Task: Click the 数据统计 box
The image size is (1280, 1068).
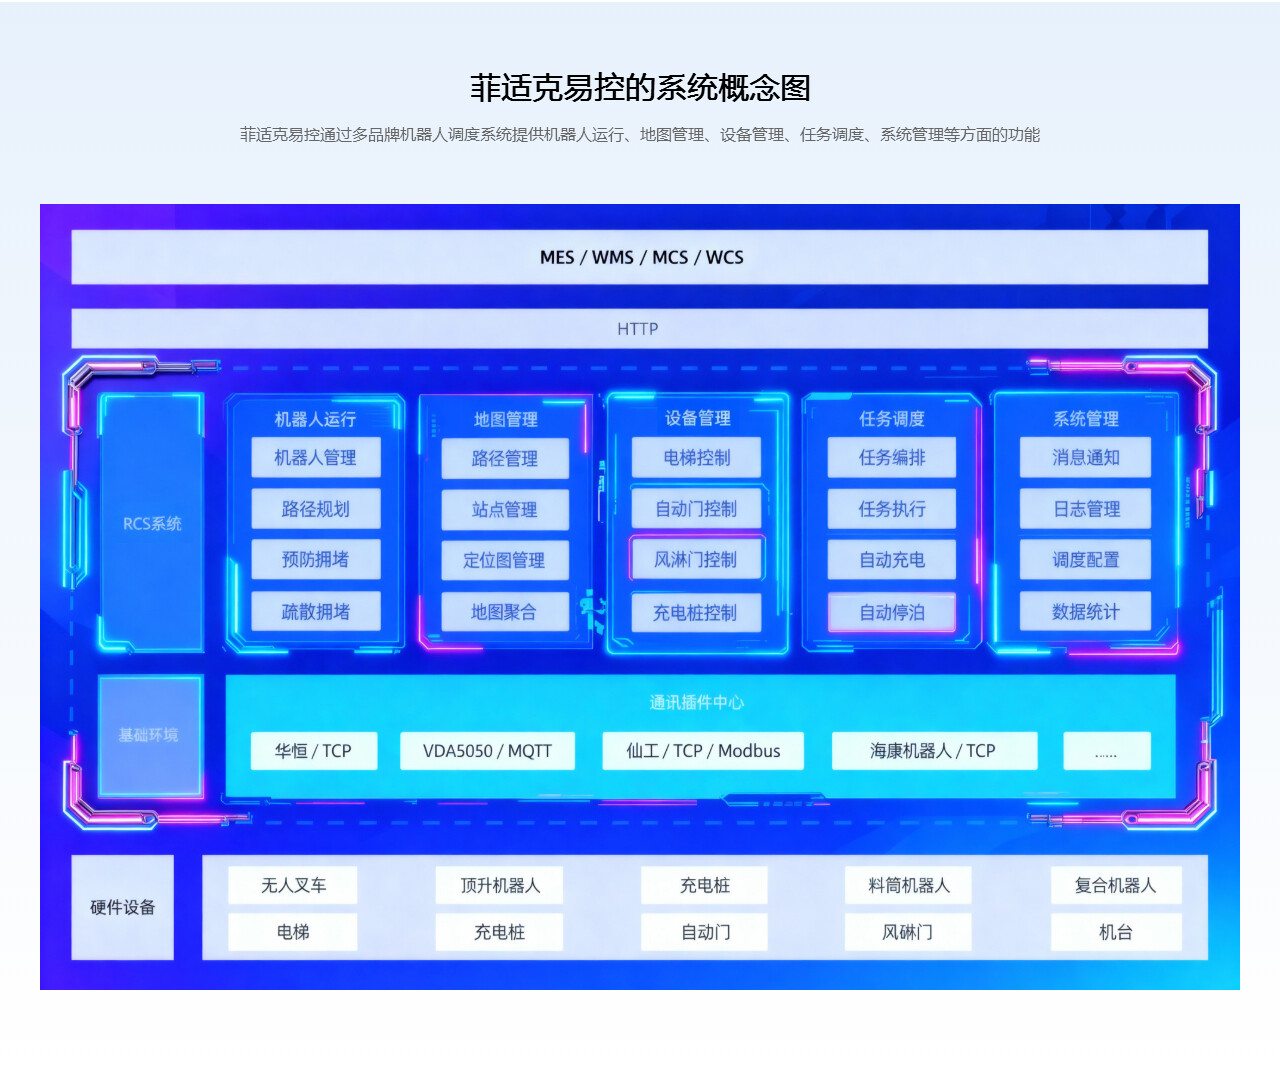Action: pos(1085,611)
